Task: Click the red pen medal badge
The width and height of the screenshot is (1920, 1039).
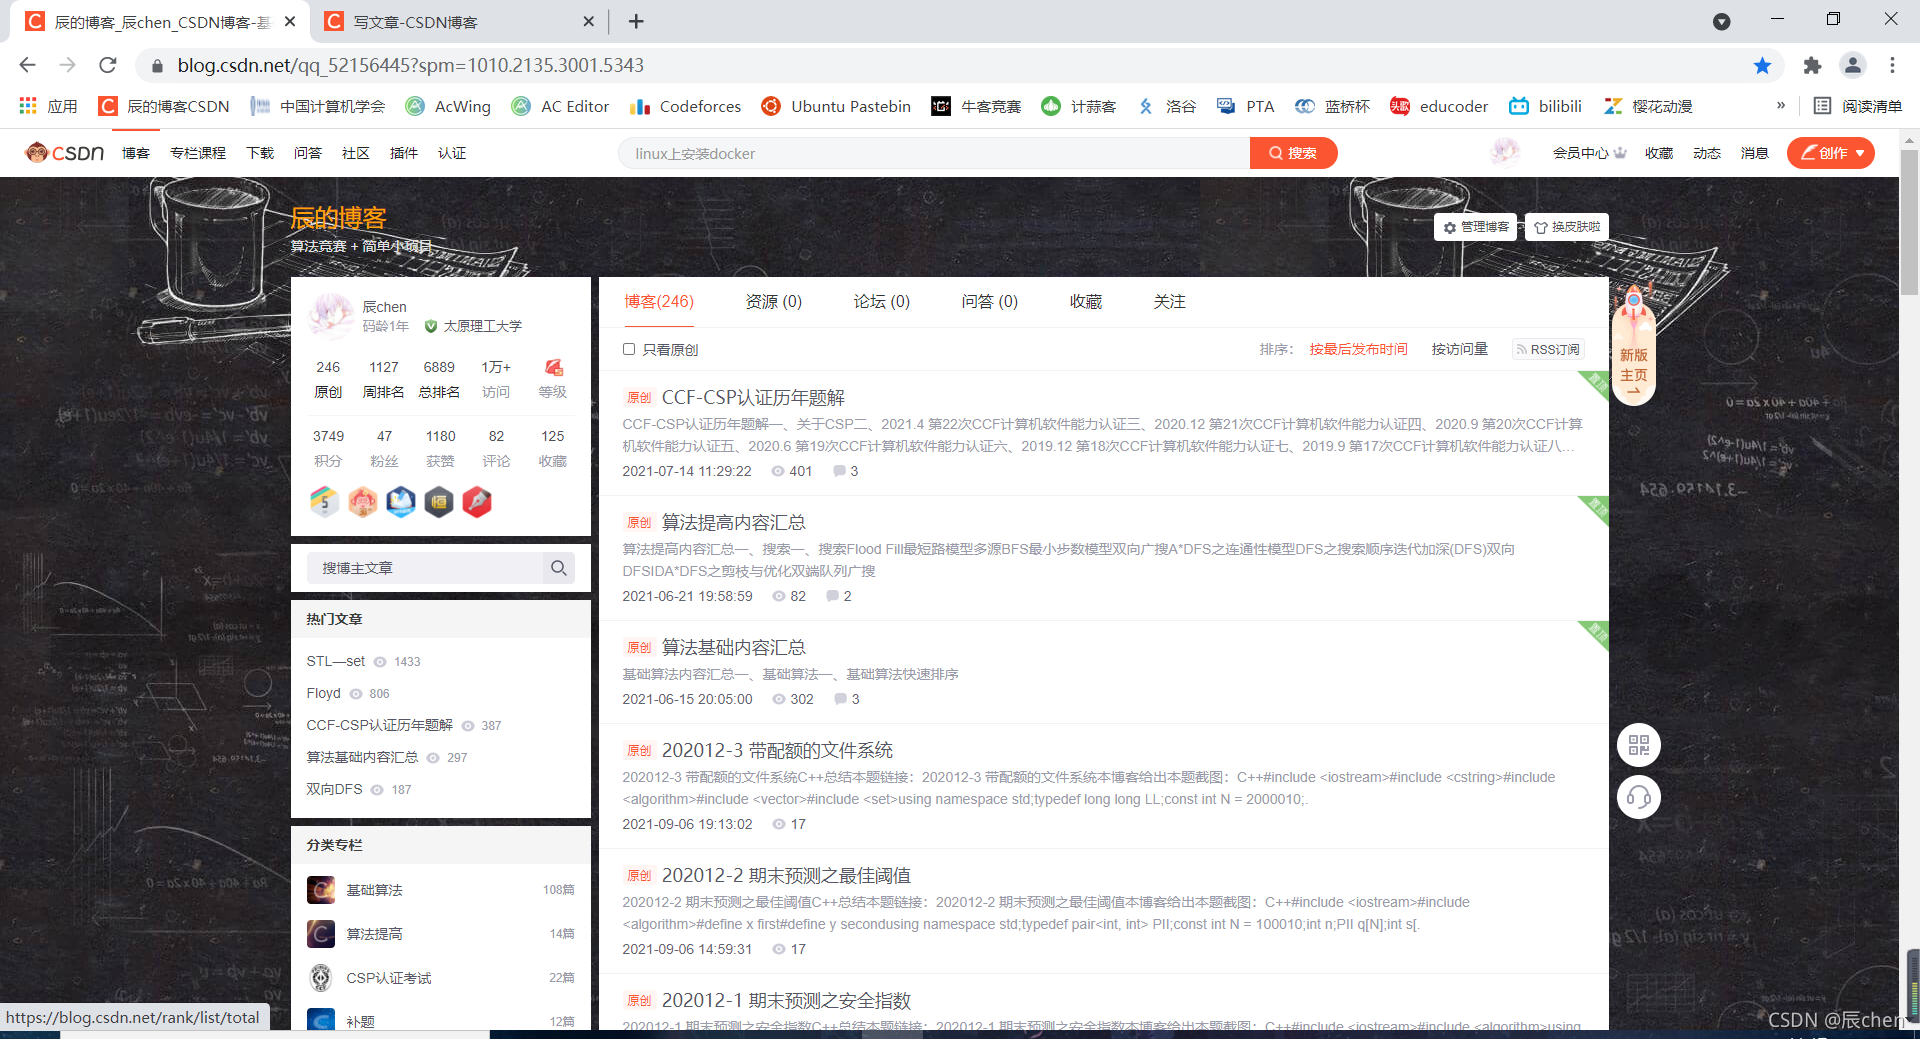Action: pos(477,501)
